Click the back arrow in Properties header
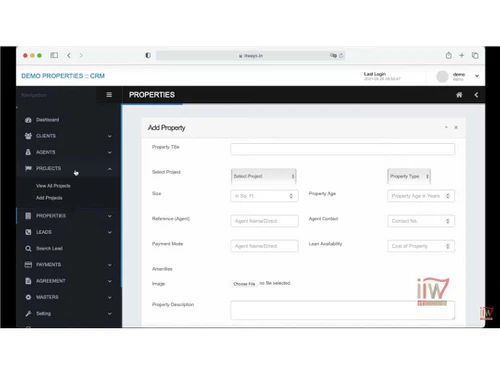 (476, 95)
